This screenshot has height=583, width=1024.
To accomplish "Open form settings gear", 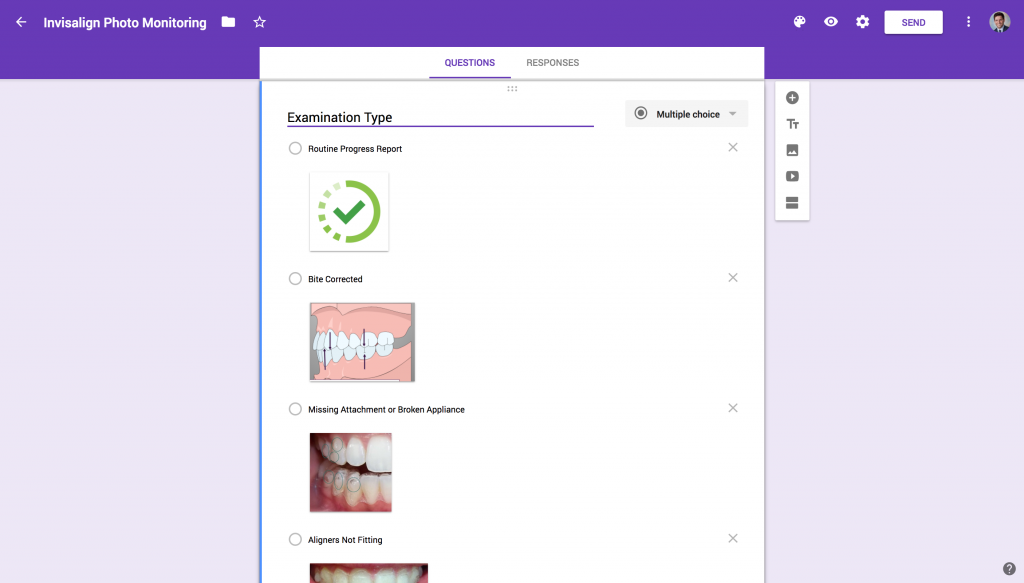I will (863, 22).
